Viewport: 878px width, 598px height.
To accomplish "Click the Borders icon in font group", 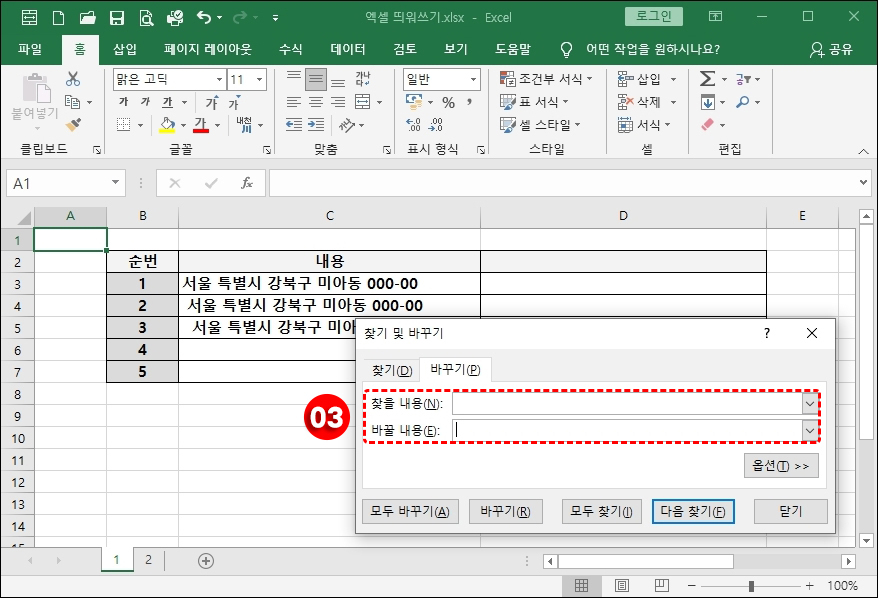I will point(124,124).
